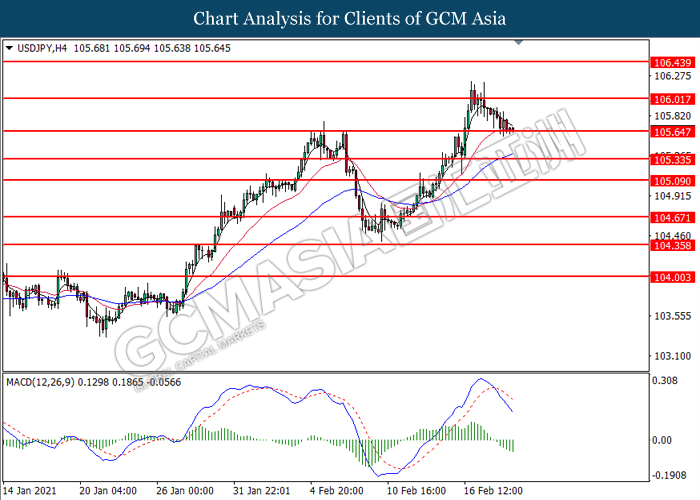This screenshot has height=500, width=700.
Task: Click the 4 Feb 20:00 time label
Action: pyautogui.click(x=337, y=491)
